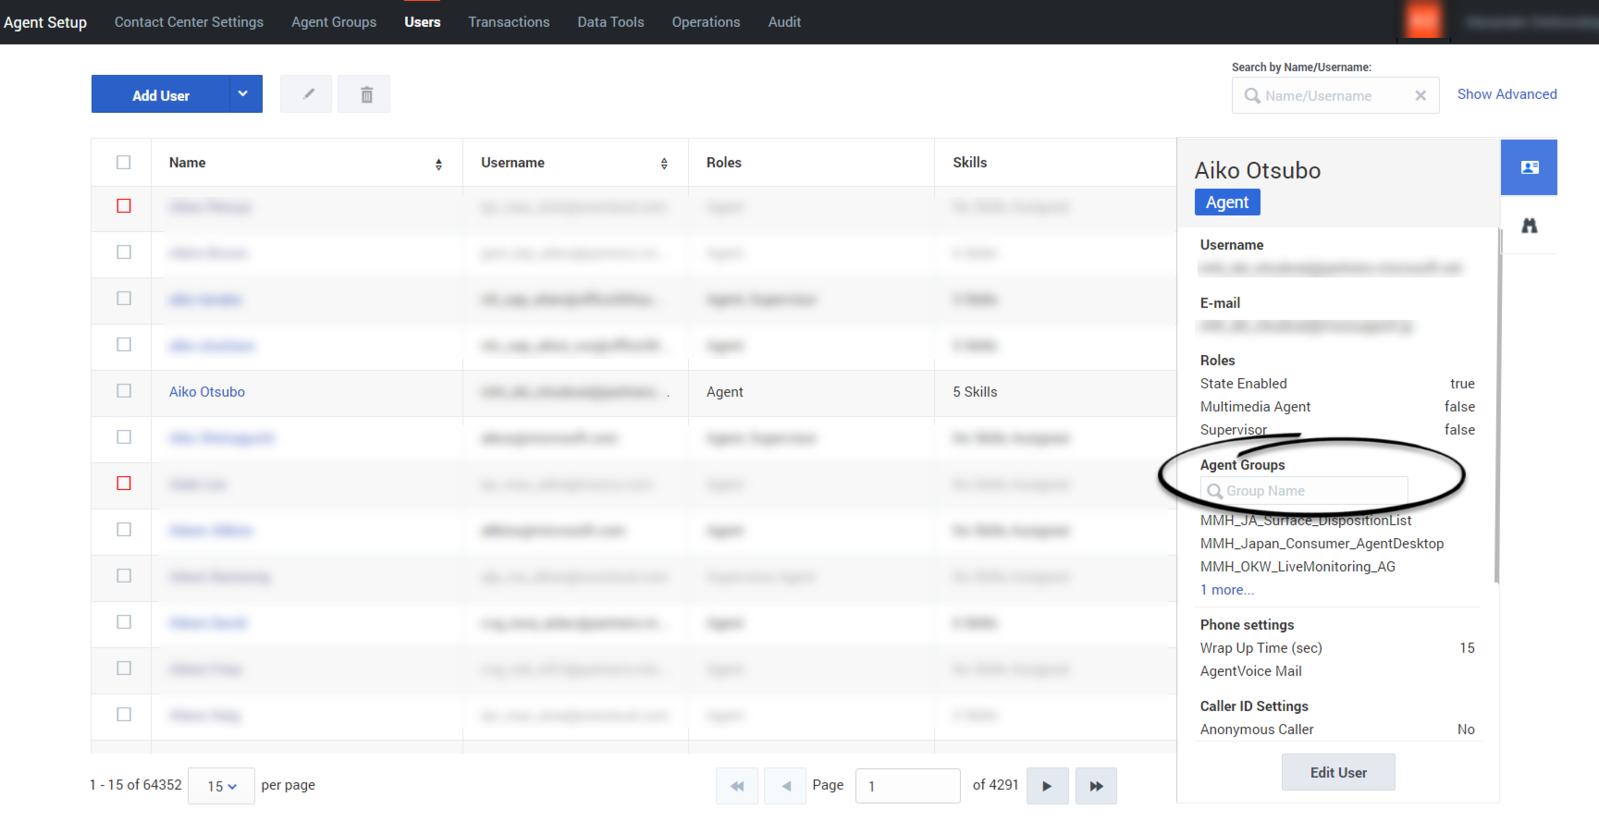This screenshot has height=822, width=1599.
Task: Sort by the Name column arrows
Action: click(439, 164)
